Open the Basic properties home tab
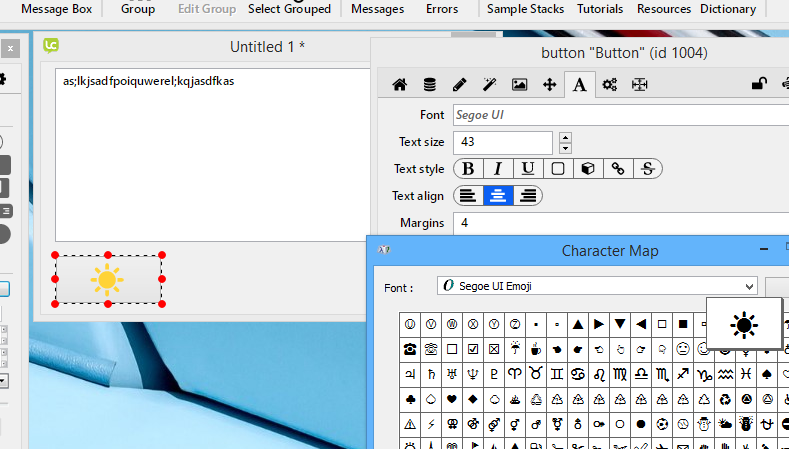789x449 pixels. (399, 85)
